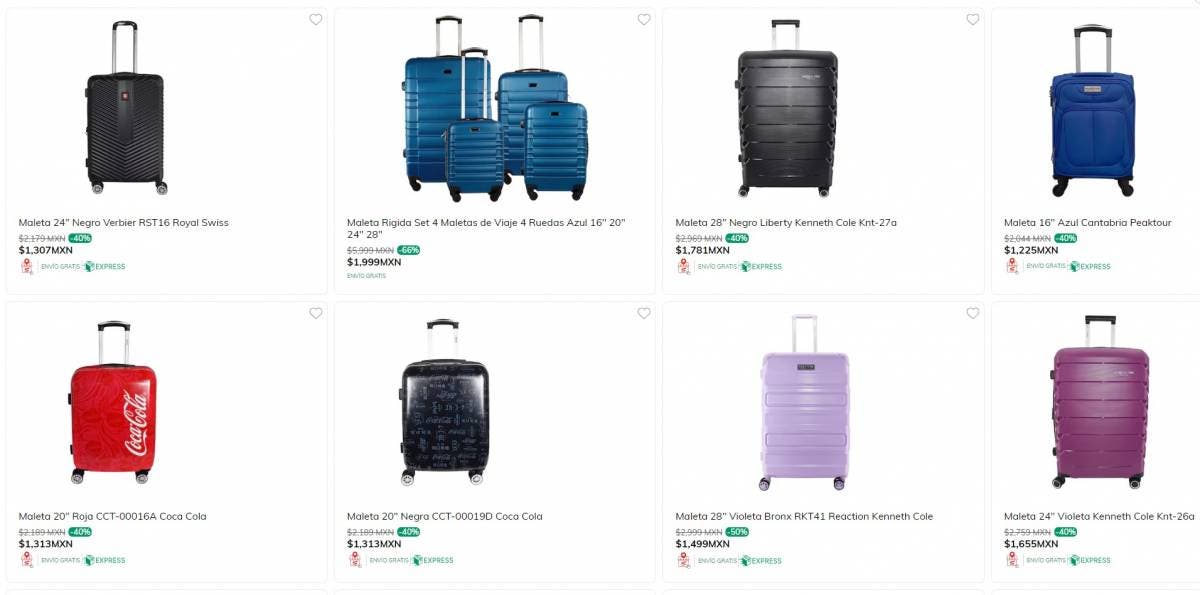The height and width of the screenshot is (595, 1200).
Task: Click red store-pickup icon on Liberty suitcase
Action: click(x=684, y=267)
